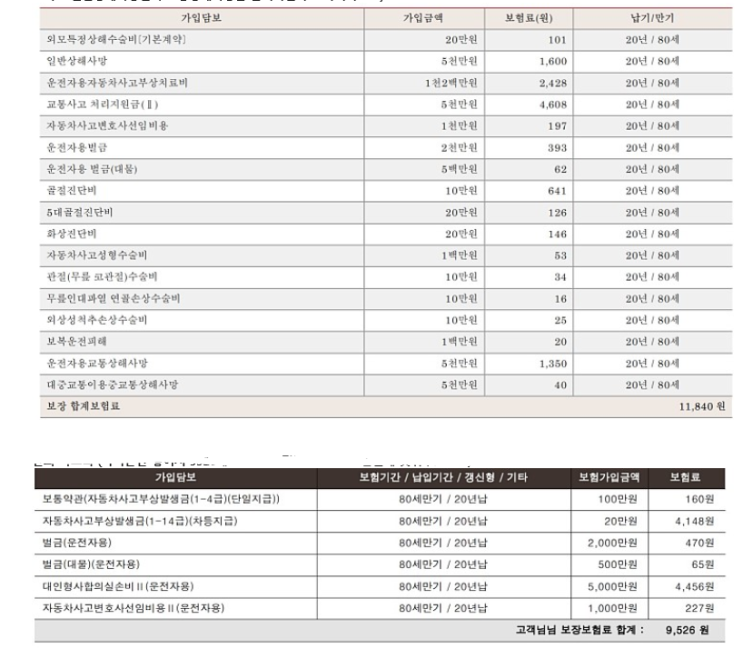Image resolution: width=743 pixels, height=649 pixels.
Task: Click the 65원 premium
Action: coord(703,565)
